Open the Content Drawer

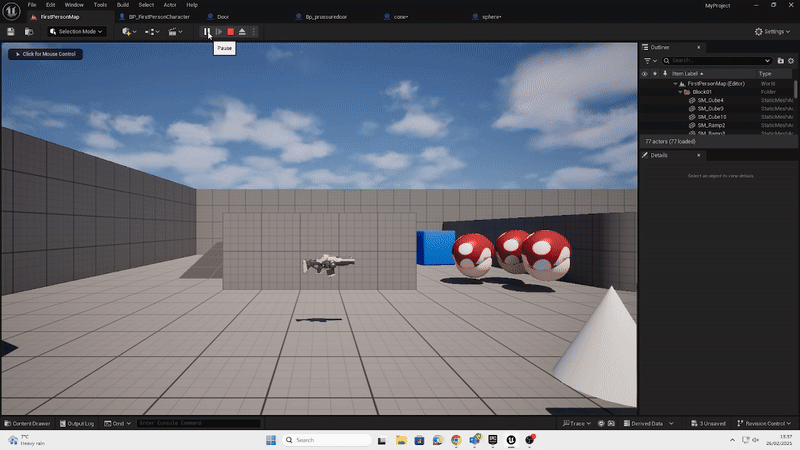[x=27, y=423]
